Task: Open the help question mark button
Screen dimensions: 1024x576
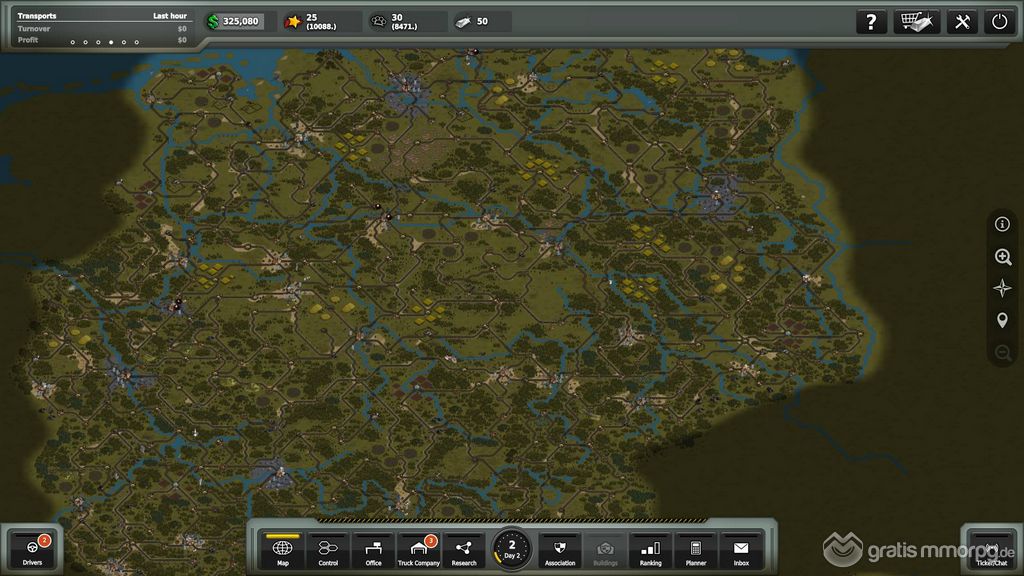Action: 872,22
